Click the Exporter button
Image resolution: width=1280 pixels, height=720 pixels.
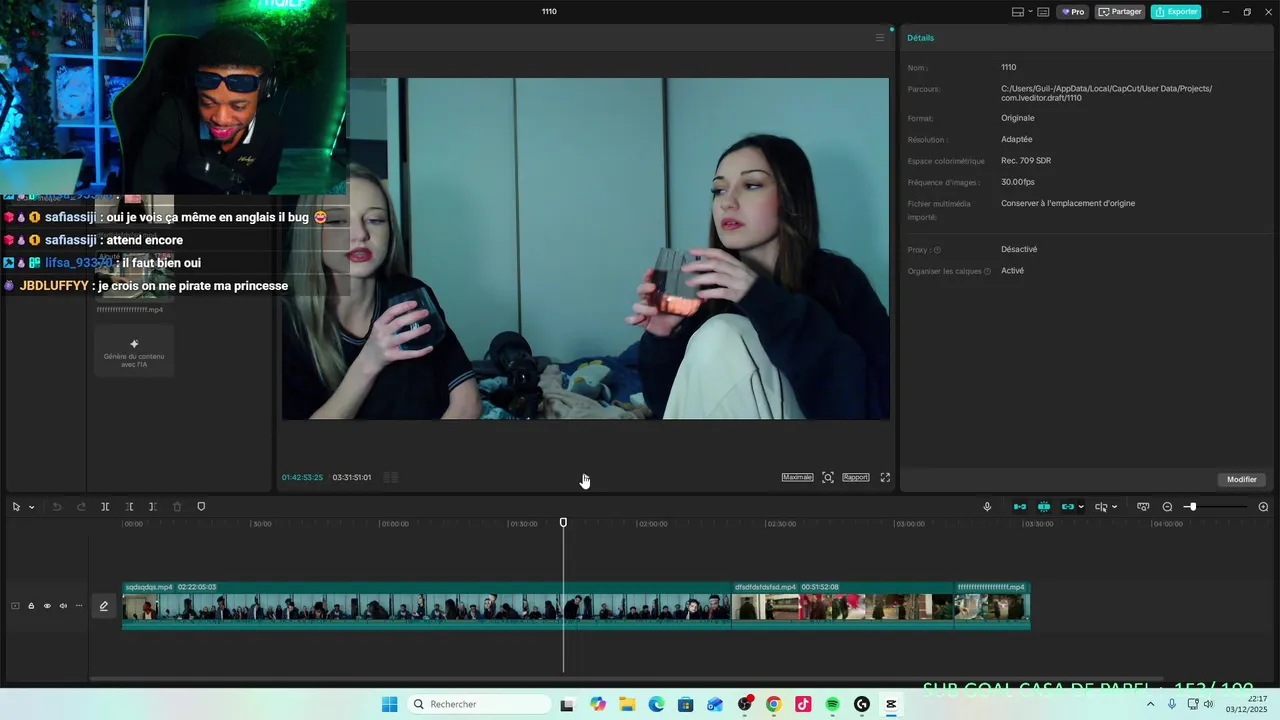point(1176,12)
